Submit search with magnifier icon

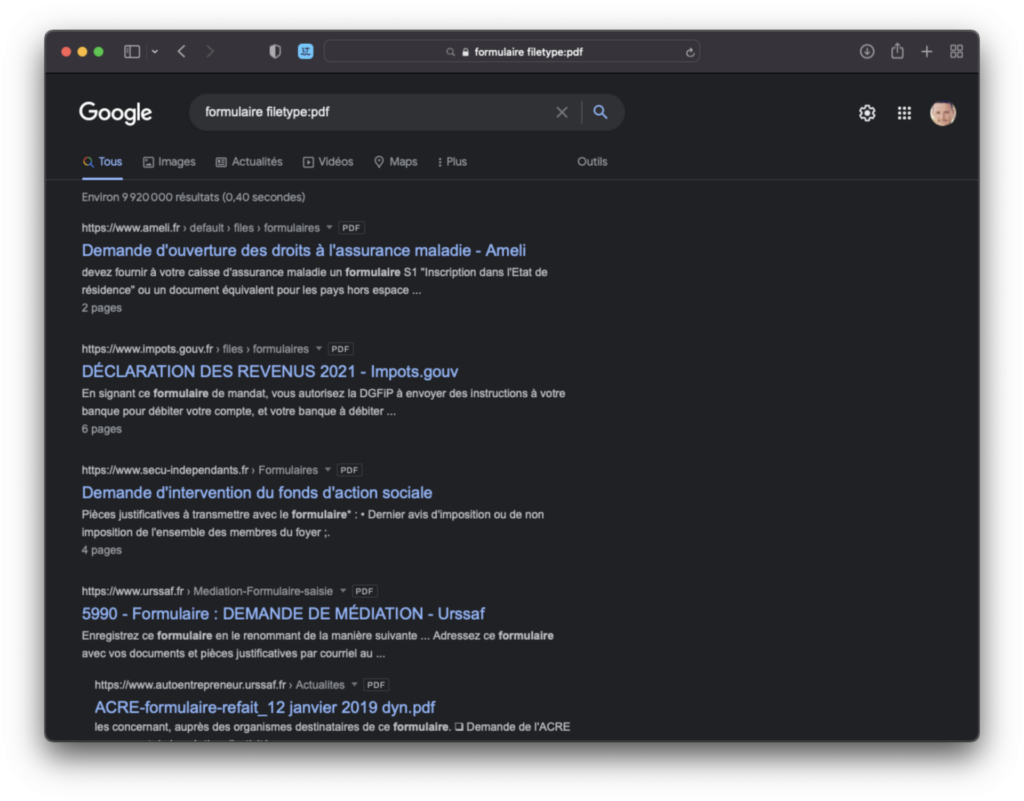[x=600, y=112]
